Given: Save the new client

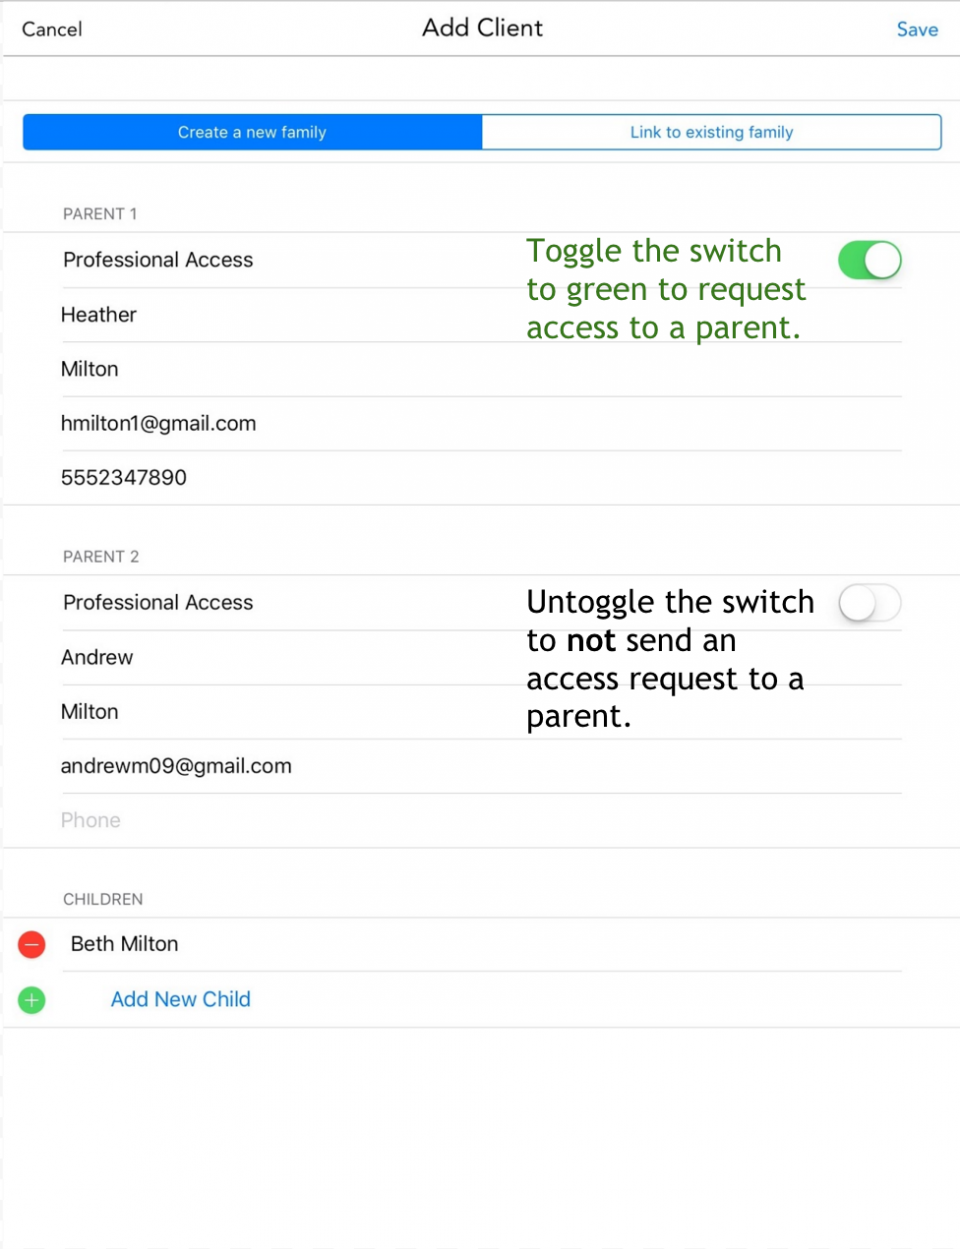Looking at the screenshot, I should pyautogui.click(x=917, y=29).
